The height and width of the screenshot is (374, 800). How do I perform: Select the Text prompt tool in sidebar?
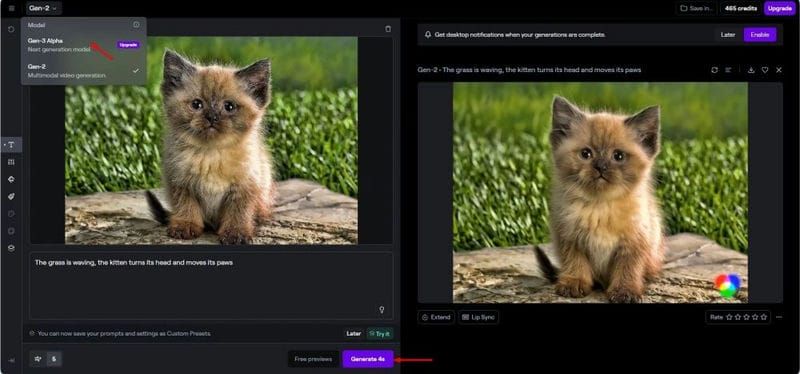[x=11, y=145]
